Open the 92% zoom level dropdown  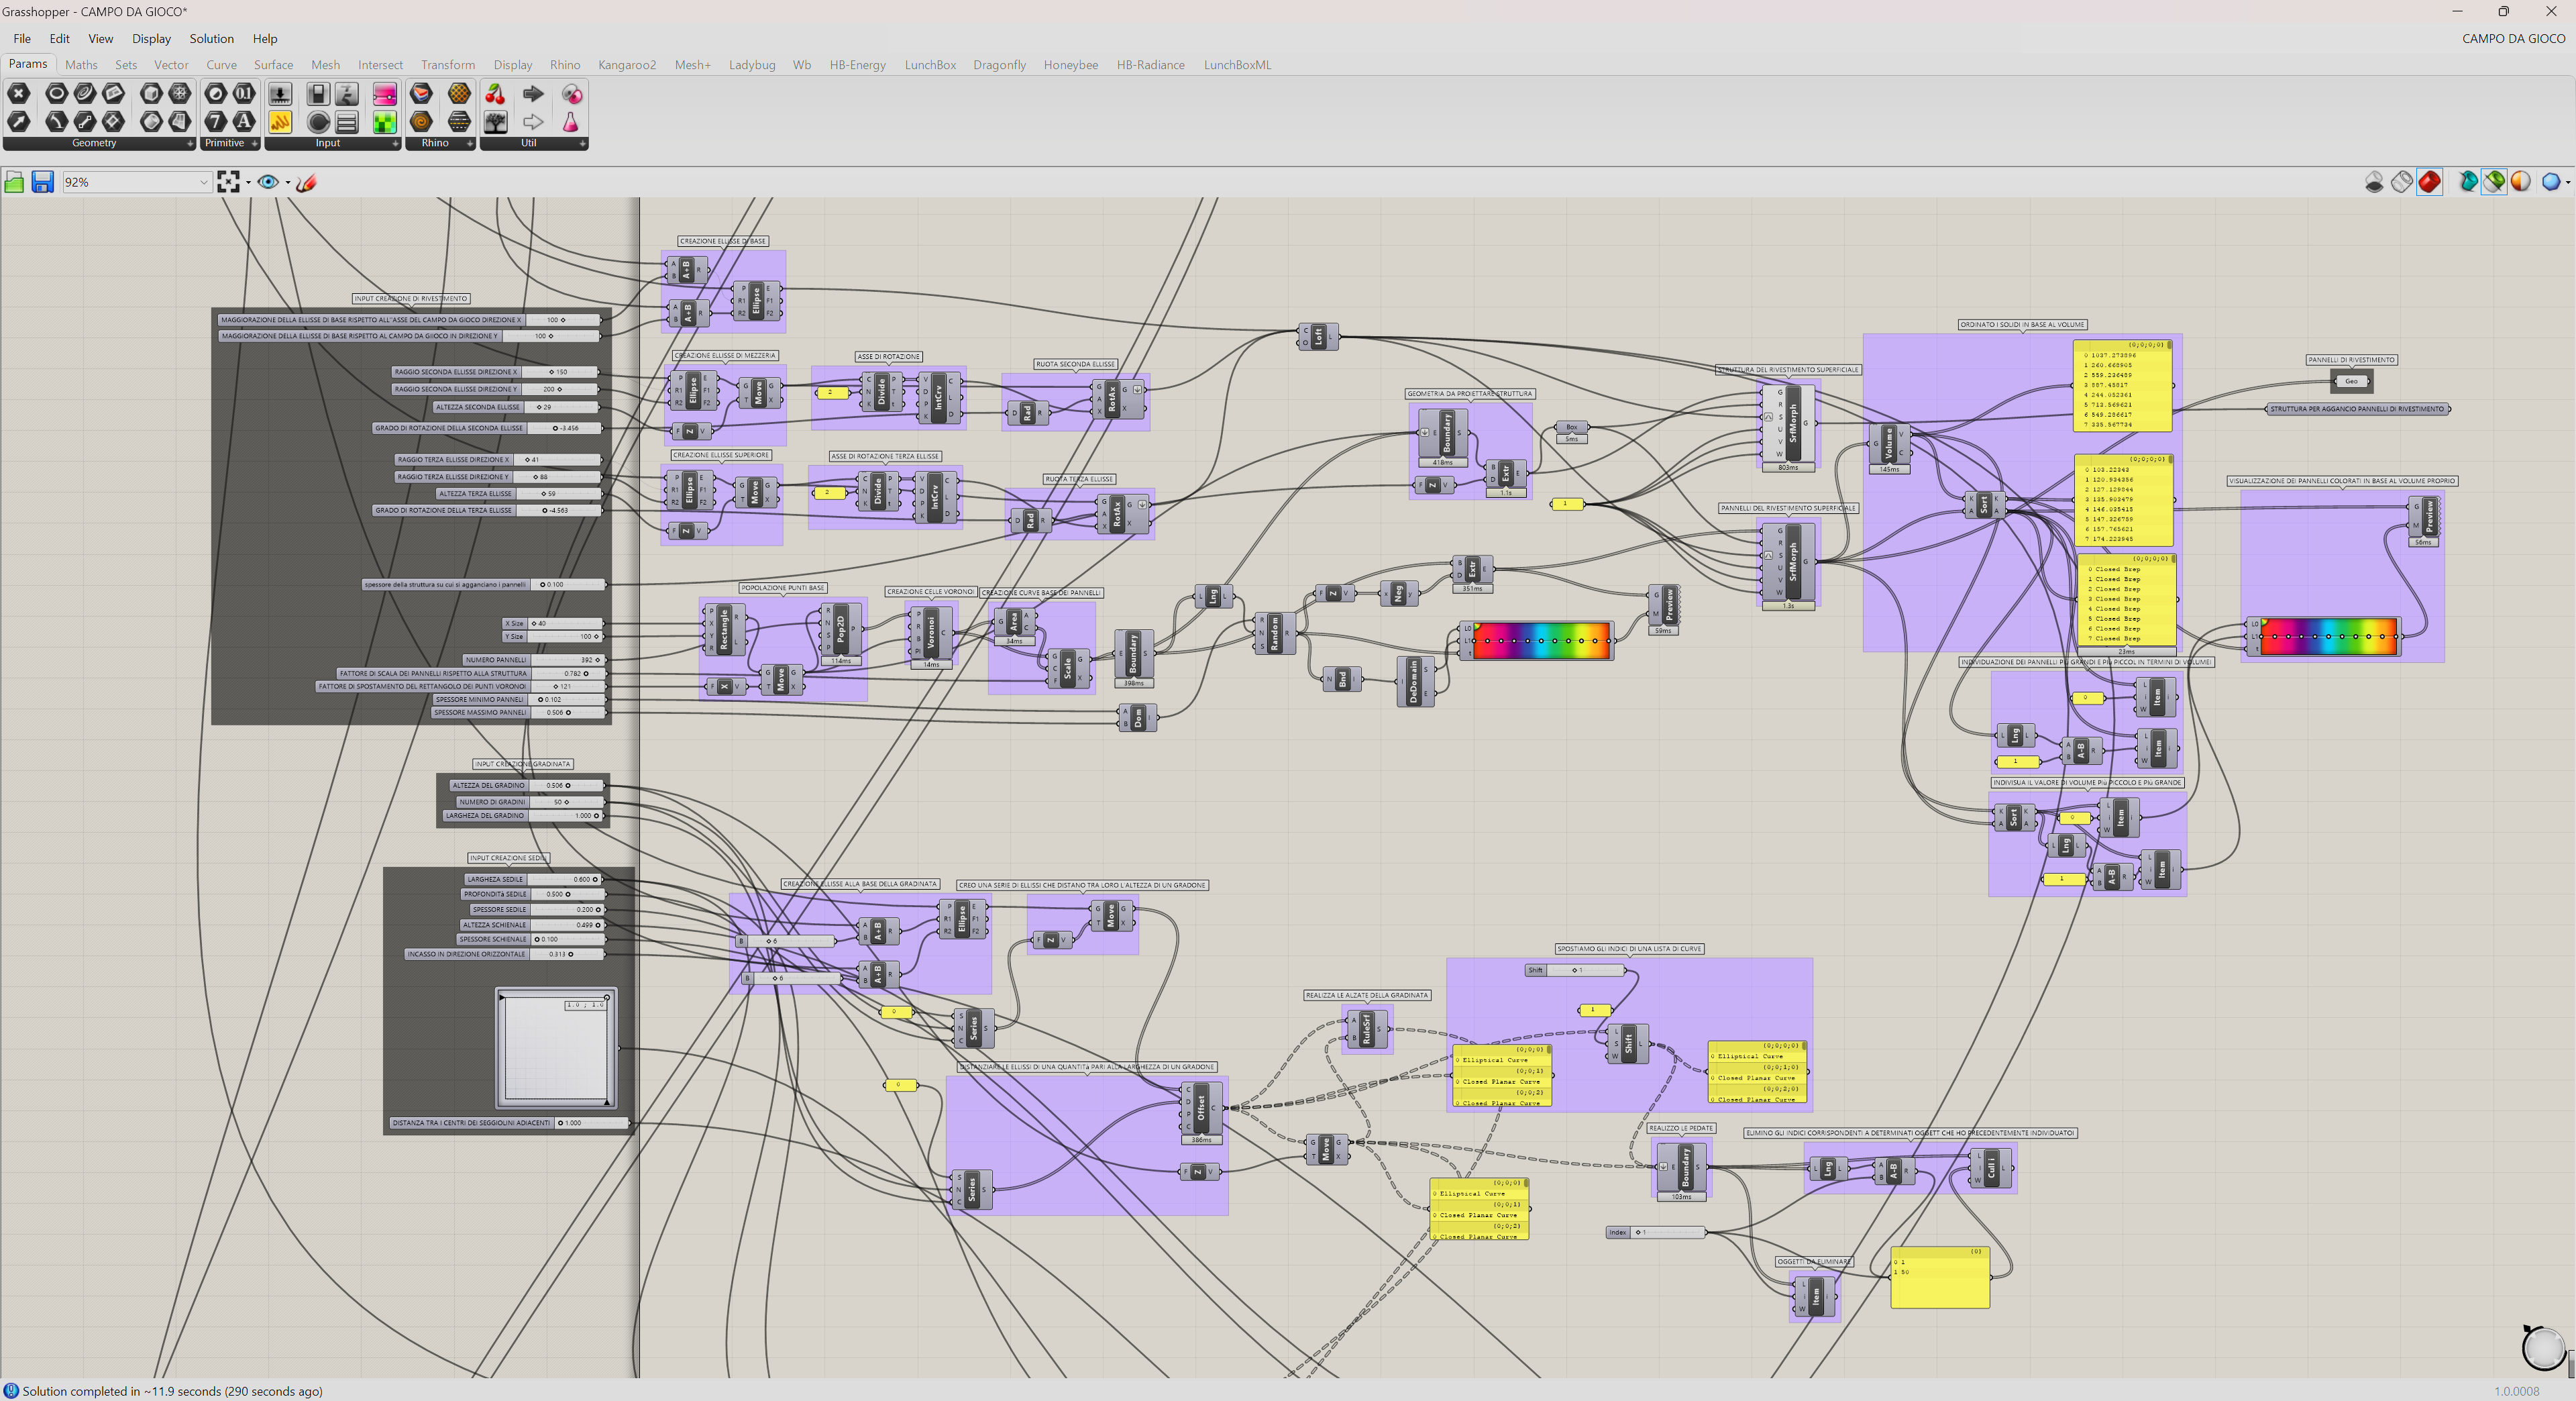coord(203,182)
